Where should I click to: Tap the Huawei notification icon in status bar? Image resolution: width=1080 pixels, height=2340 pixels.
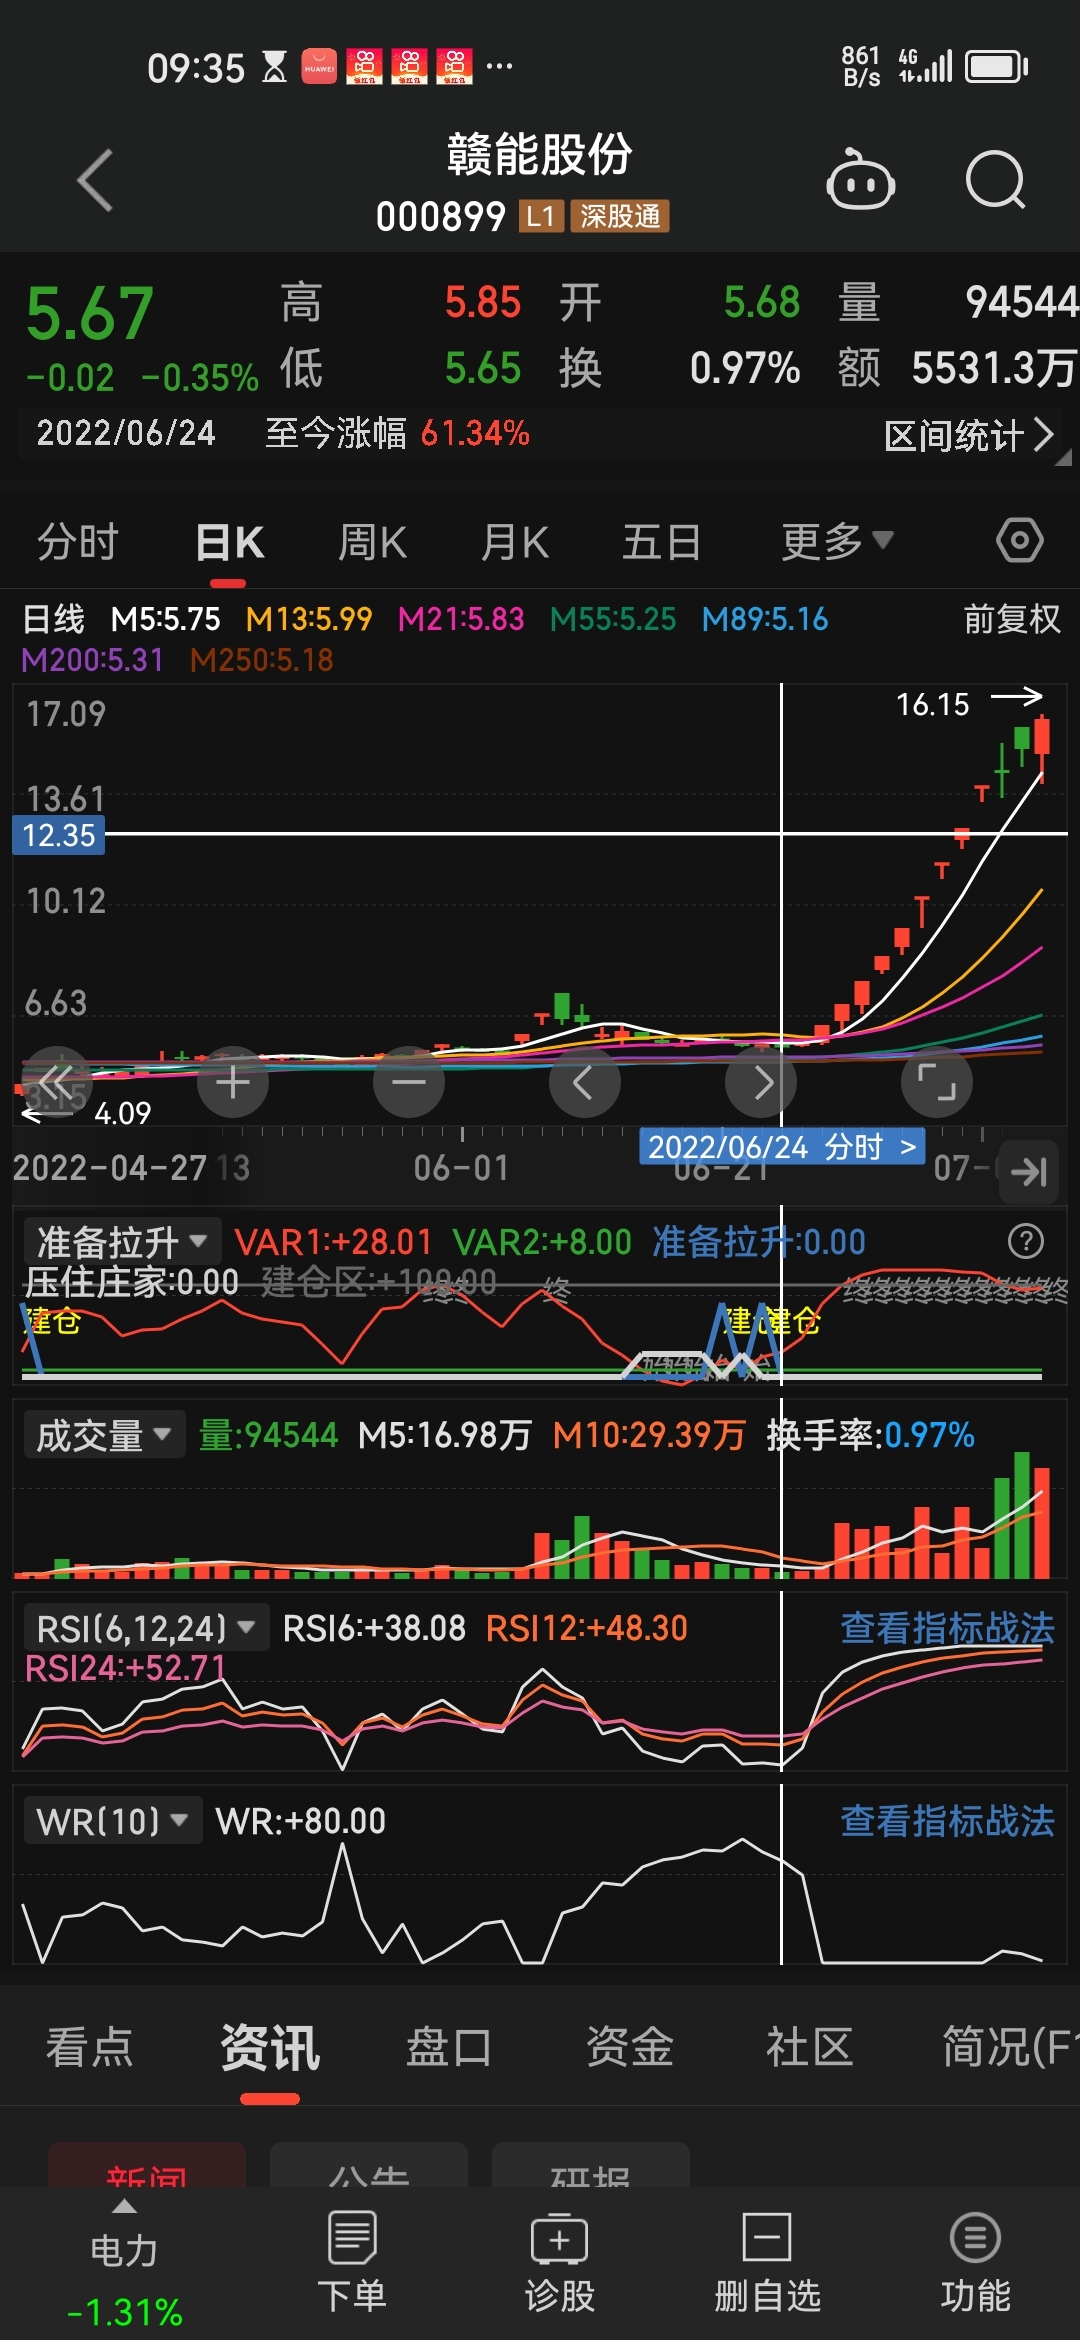tap(320, 67)
